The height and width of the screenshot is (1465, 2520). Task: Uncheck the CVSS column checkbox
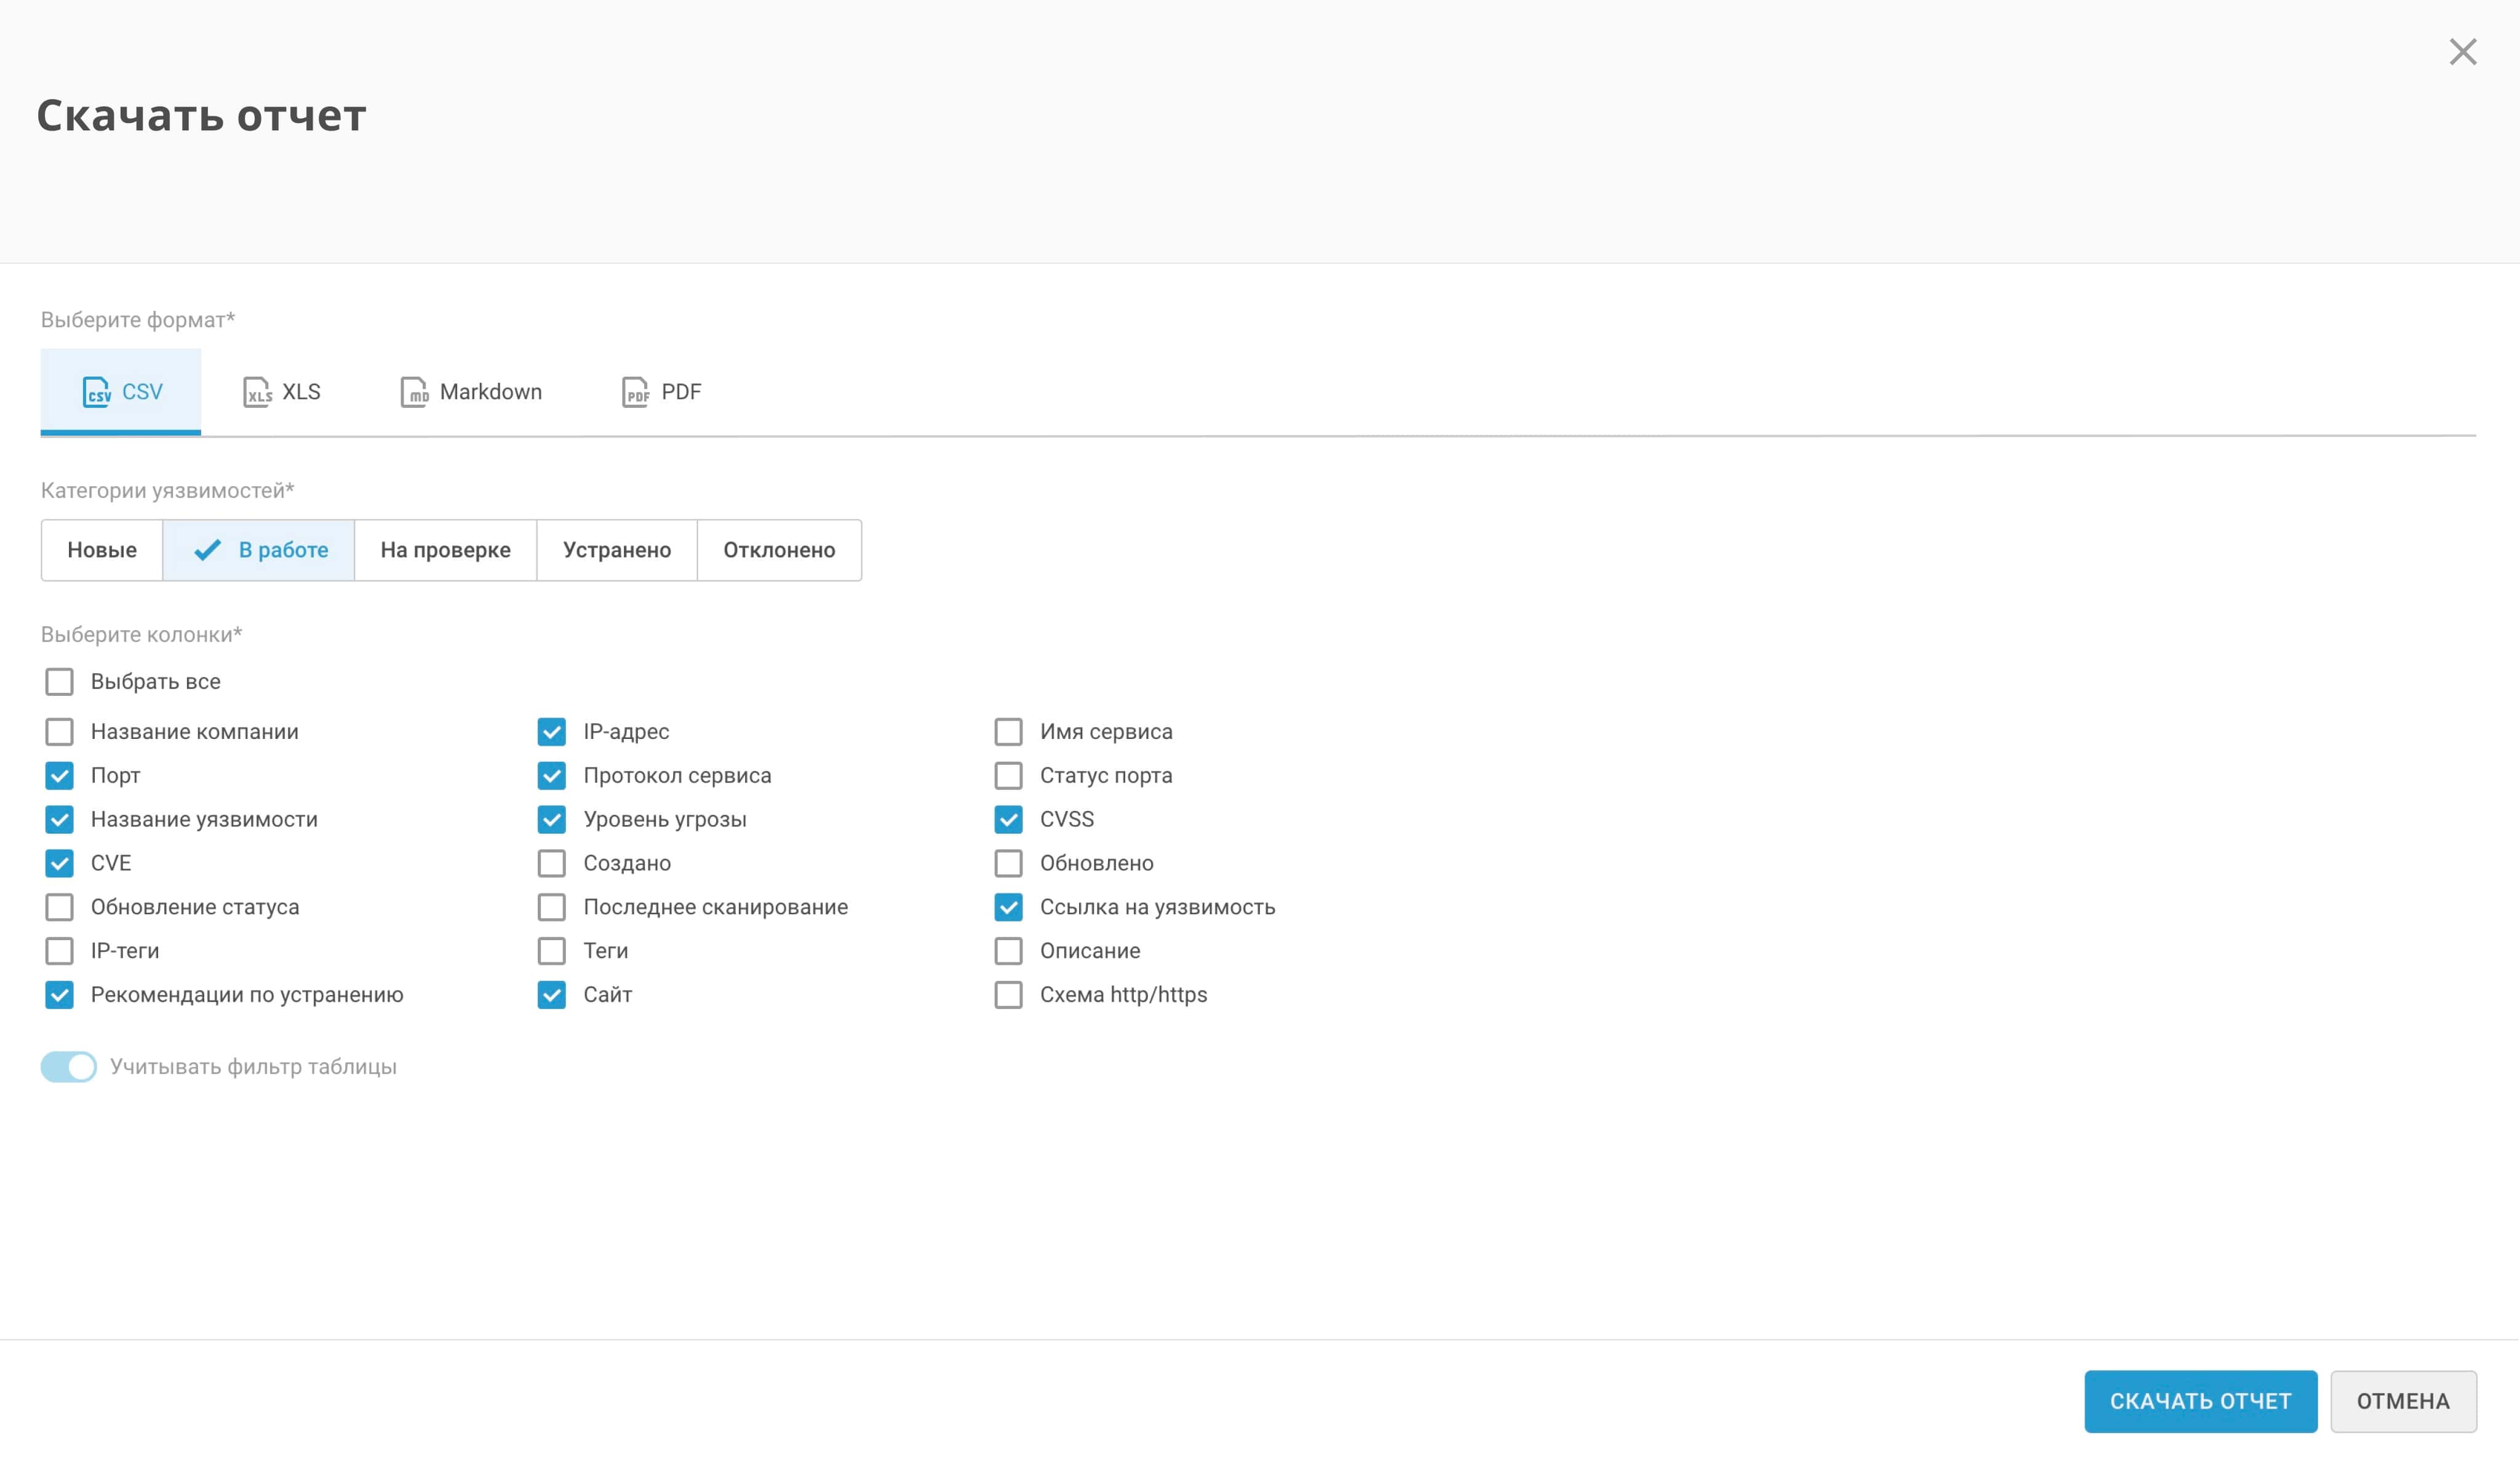[1008, 820]
